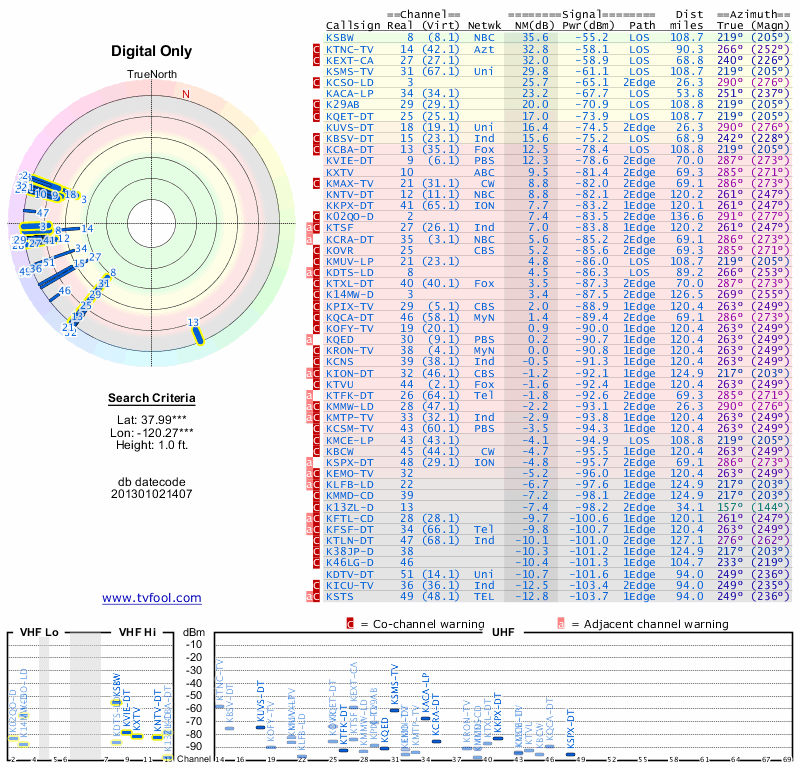800x768 pixels.
Task: Open the KSBW callsign link
Action: tap(339, 36)
